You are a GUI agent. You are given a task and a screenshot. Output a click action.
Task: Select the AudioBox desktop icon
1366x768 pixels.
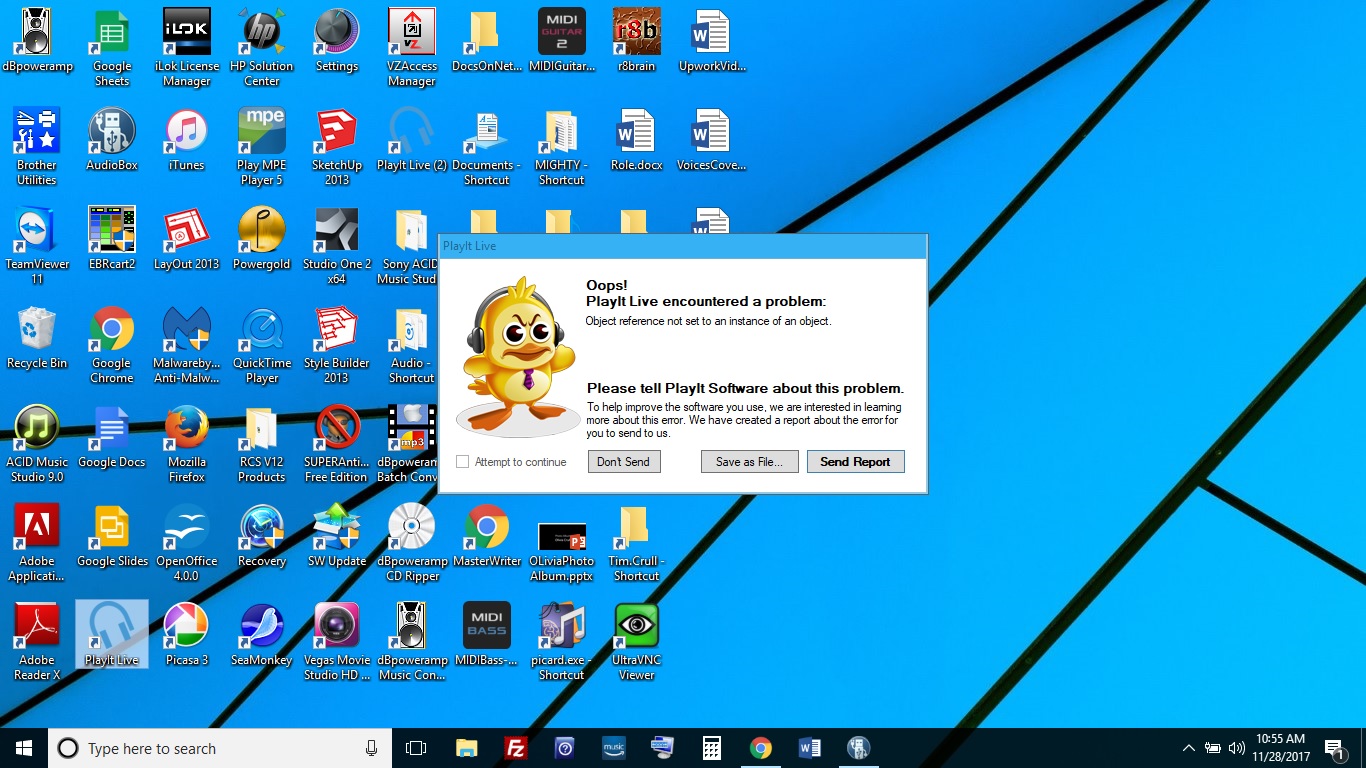tap(112, 140)
